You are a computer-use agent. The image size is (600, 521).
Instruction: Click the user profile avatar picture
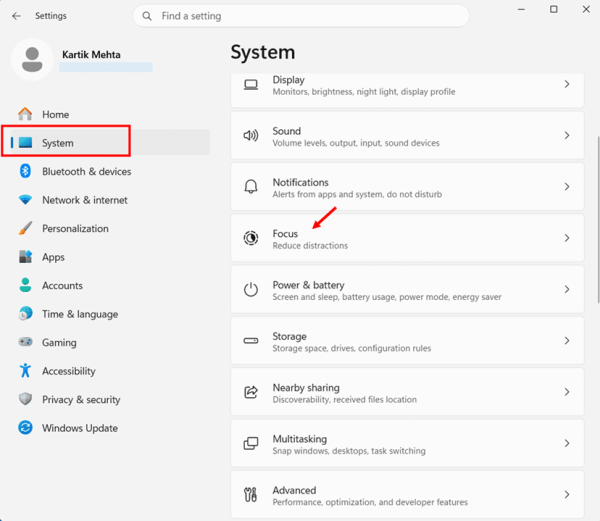32,60
